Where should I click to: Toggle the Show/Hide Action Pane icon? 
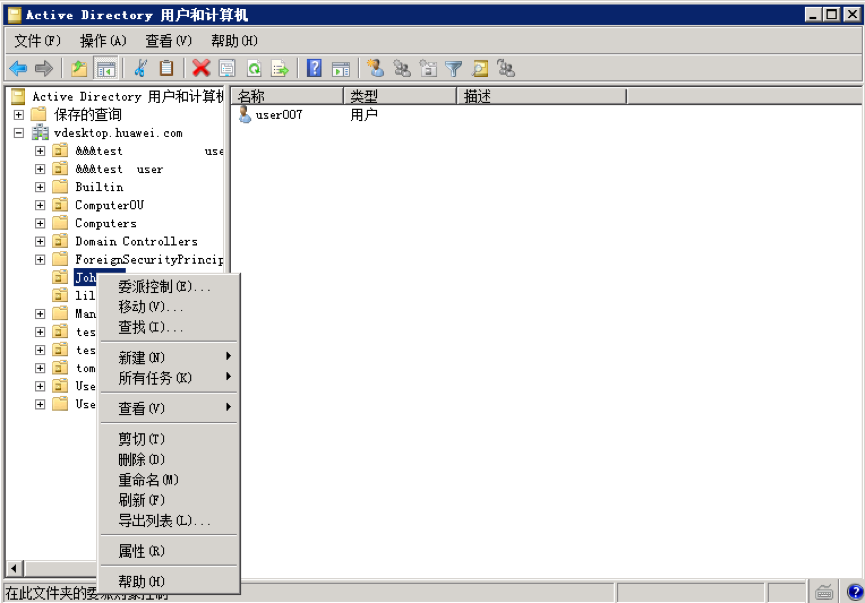click(341, 69)
